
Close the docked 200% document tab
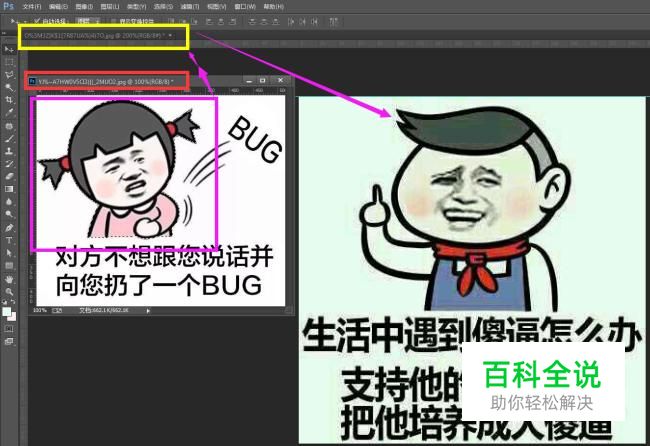(x=171, y=36)
